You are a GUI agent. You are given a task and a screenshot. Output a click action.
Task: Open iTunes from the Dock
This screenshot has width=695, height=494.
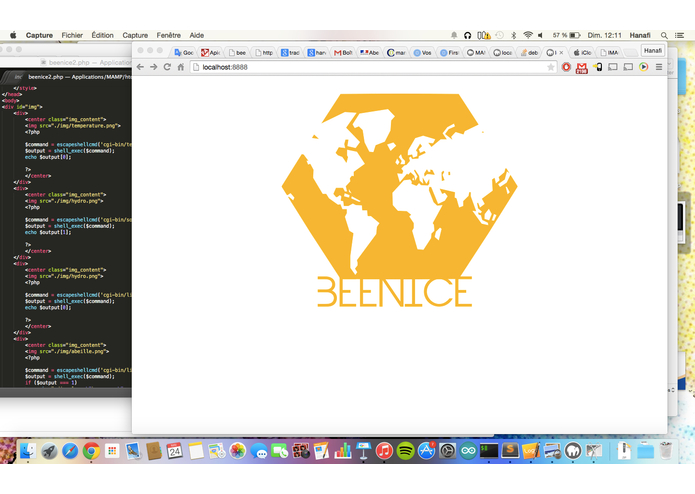point(384,451)
